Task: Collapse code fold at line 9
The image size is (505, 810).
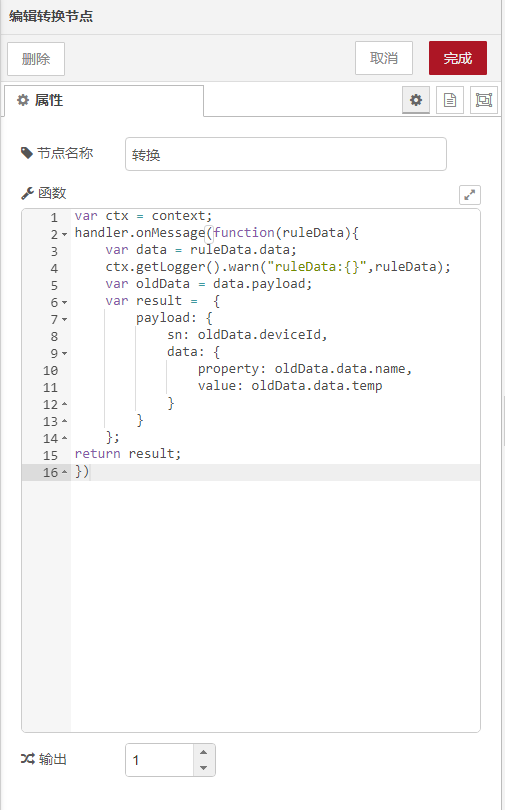Action: pyautogui.click(x=65, y=354)
